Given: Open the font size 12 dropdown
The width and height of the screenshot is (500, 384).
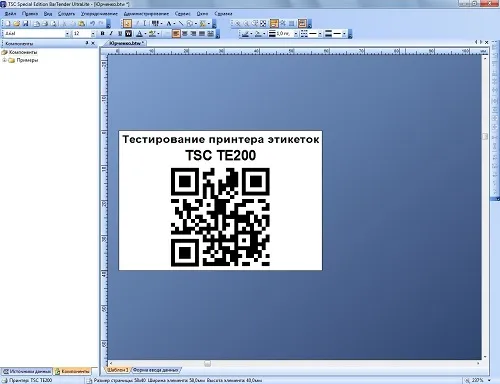Looking at the screenshot, I should click(x=93, y=34).
